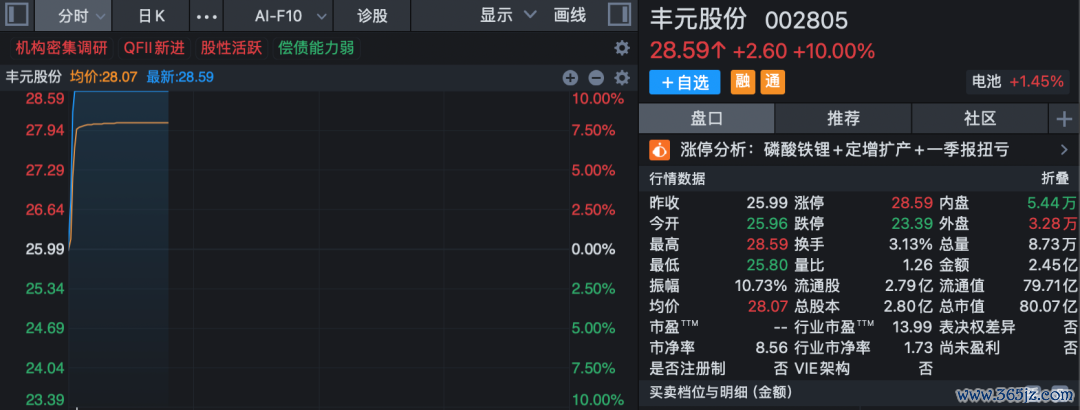Open chart settings gear near 最新 price
Image resolution: width=1080 pixels, height=410 pixels.
(x=622, y=78)
